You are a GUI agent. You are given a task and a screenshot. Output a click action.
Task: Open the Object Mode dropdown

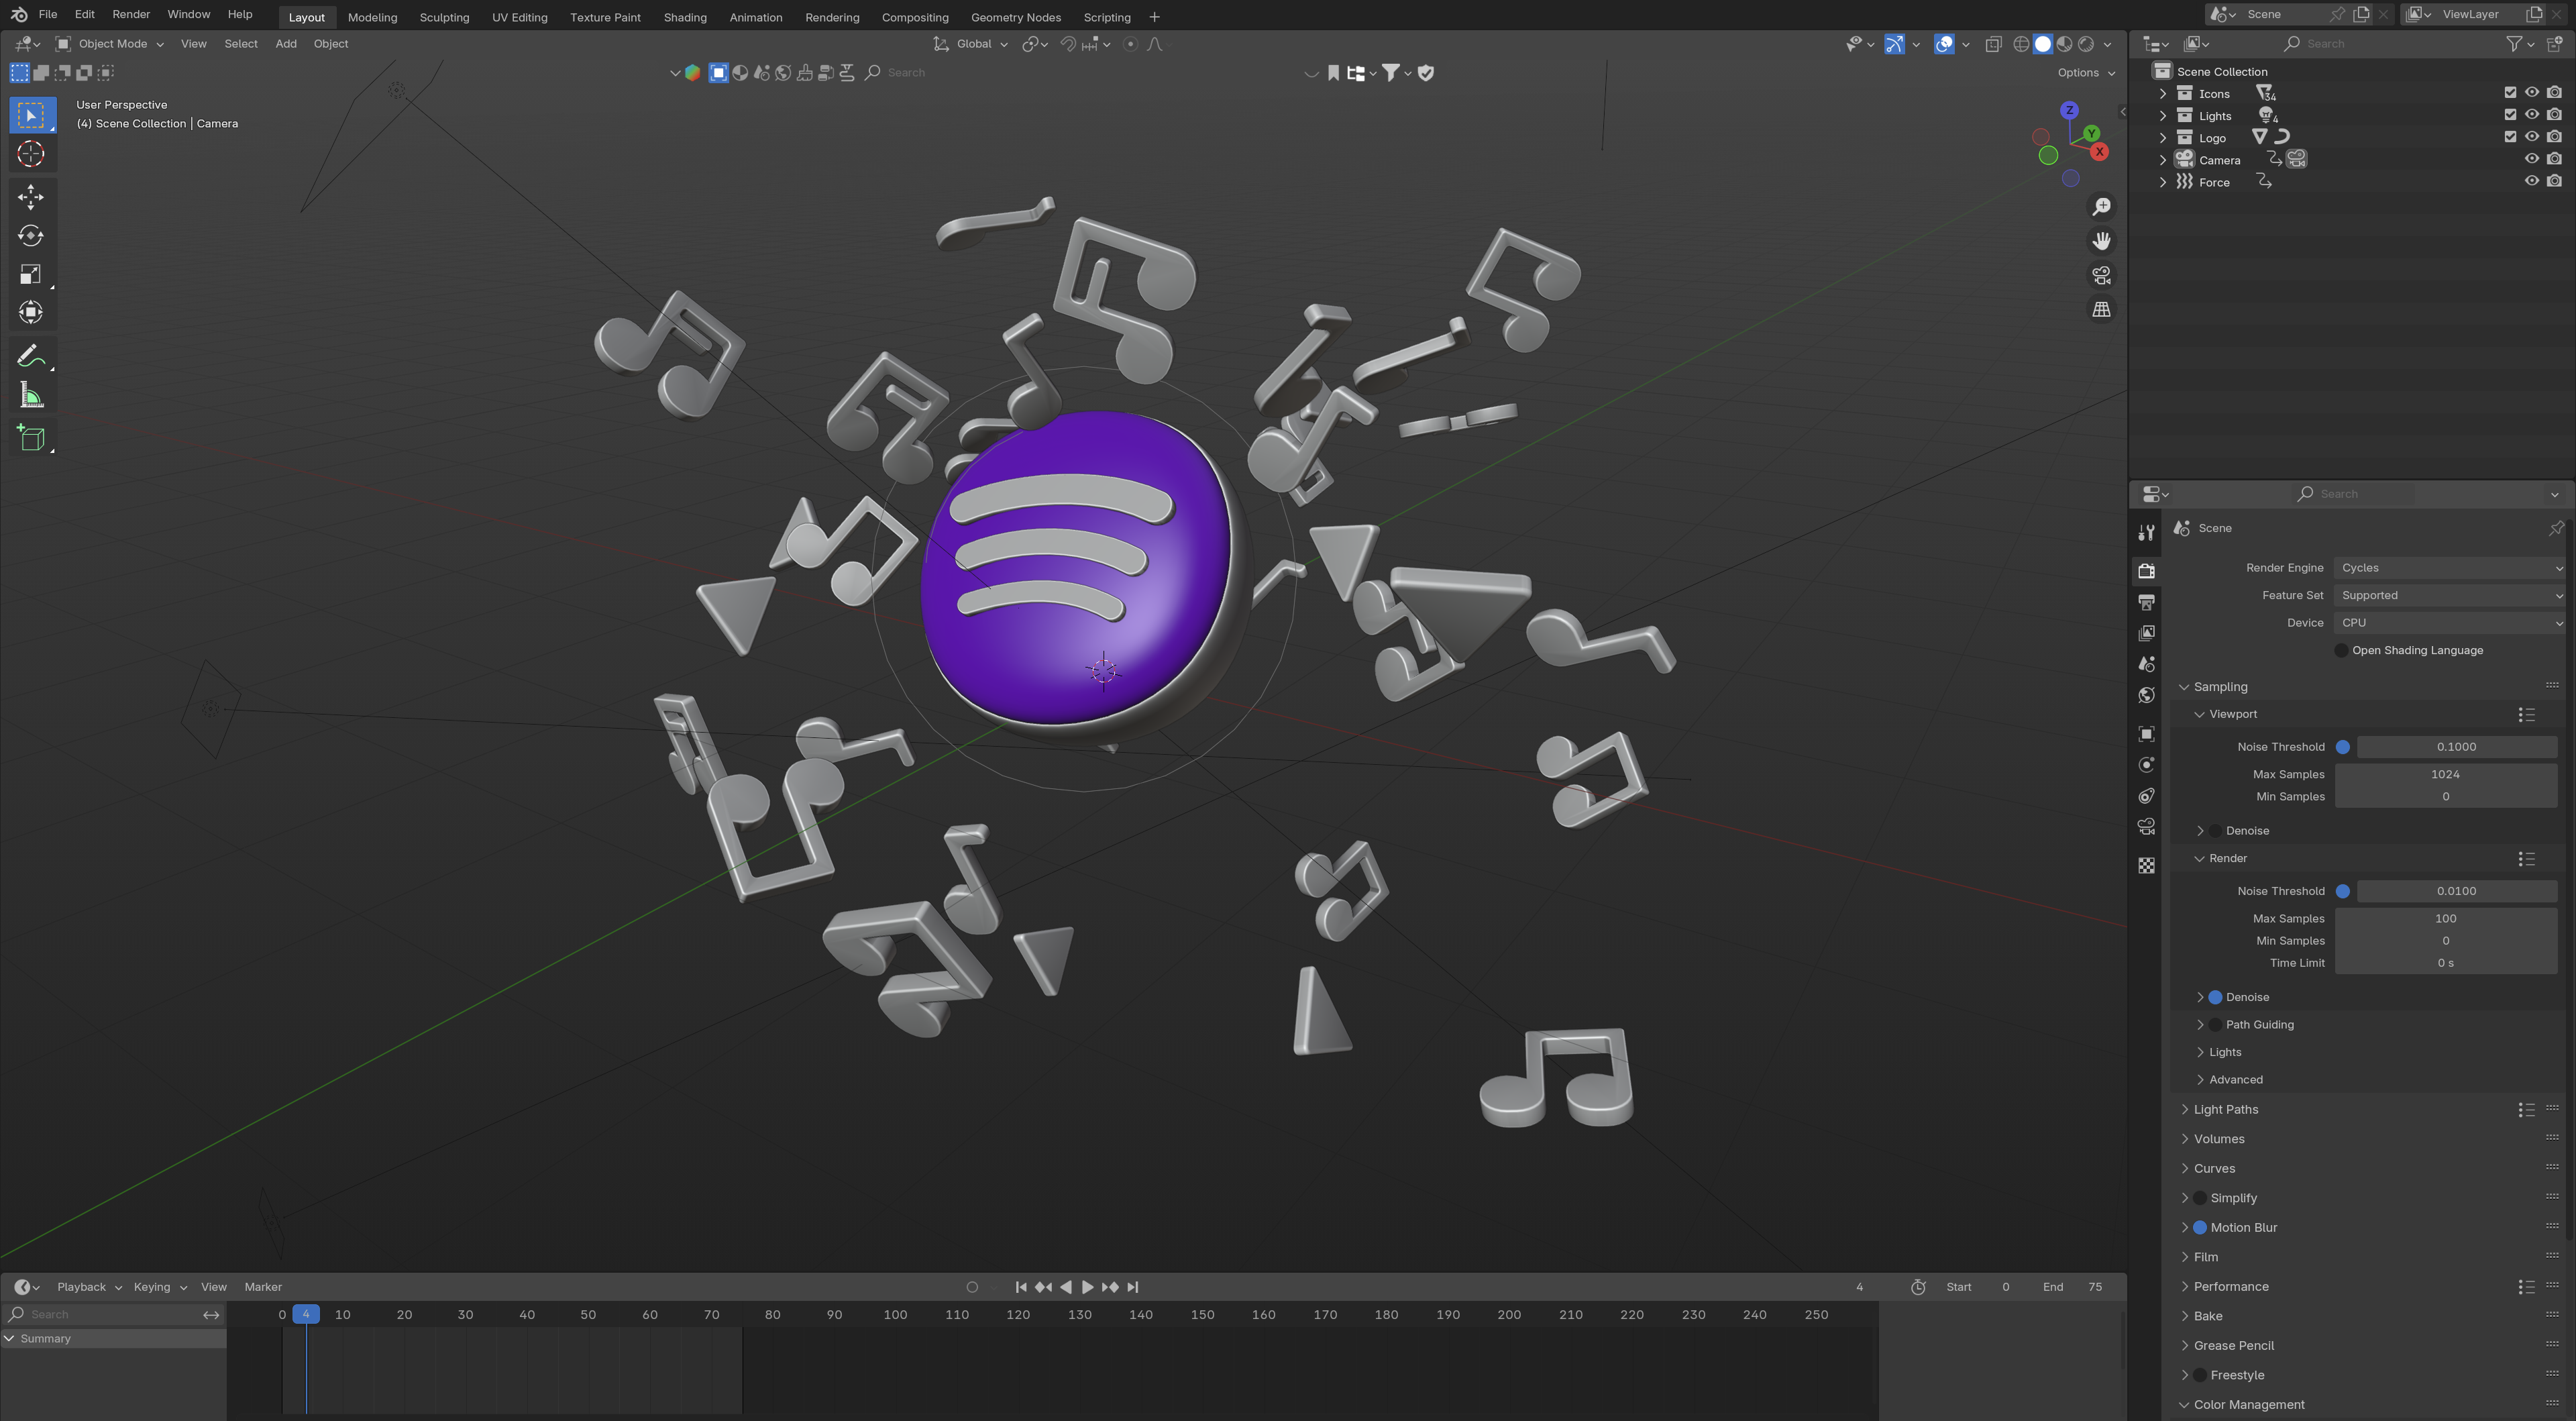[x=110, y=44]
